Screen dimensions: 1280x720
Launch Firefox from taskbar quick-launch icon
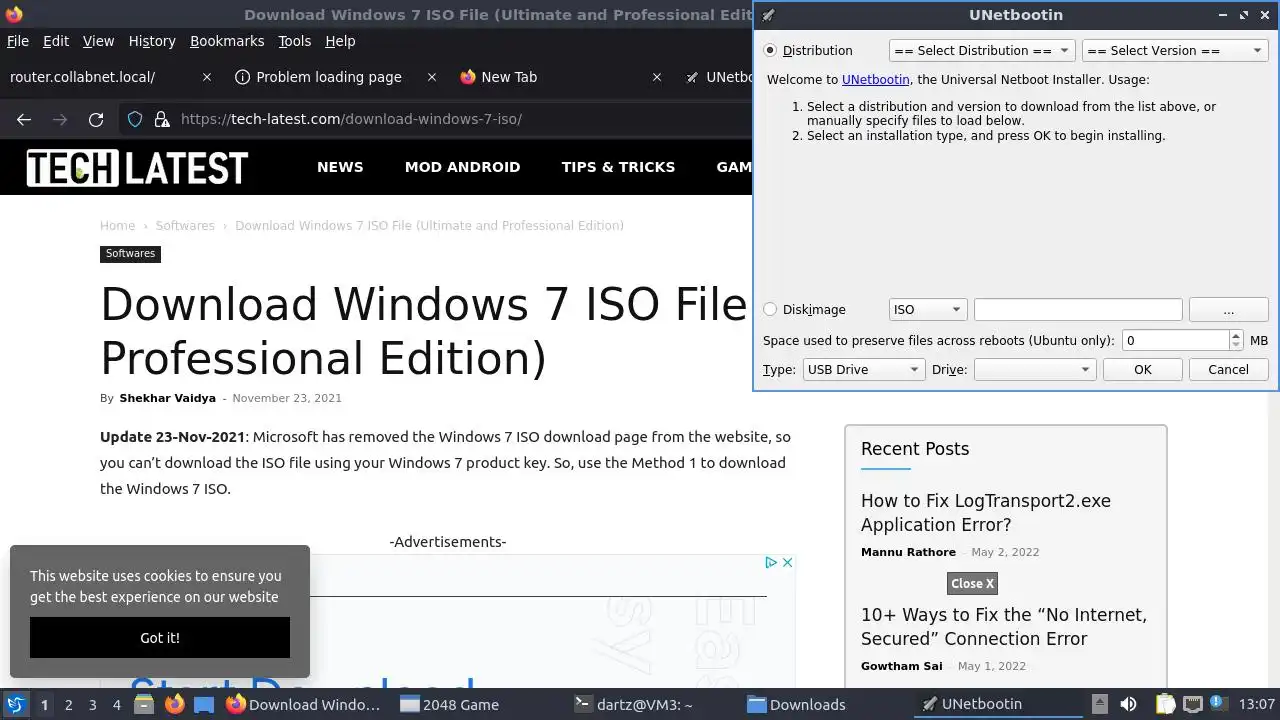174,704
